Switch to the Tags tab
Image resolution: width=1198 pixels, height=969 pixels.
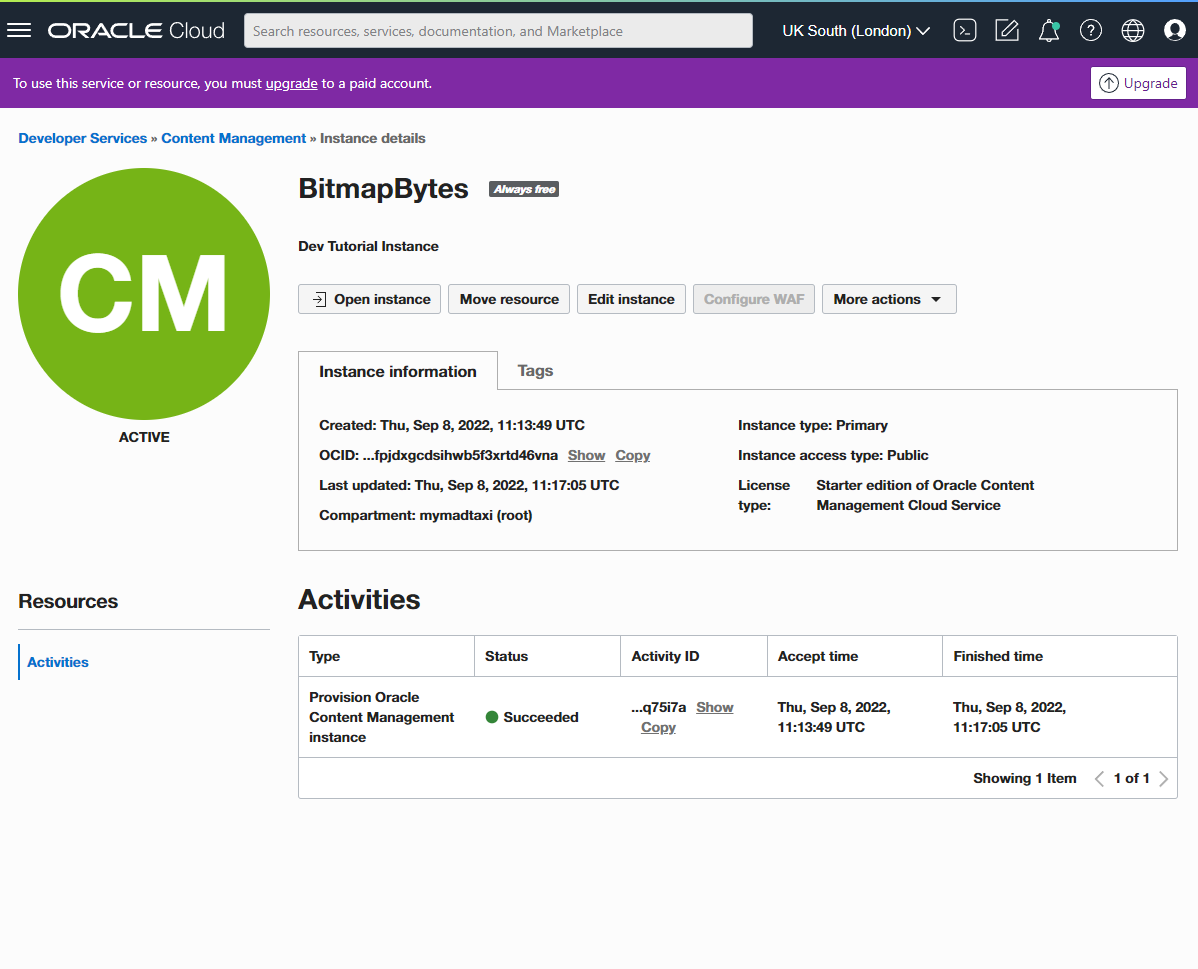tap(535, 371)
